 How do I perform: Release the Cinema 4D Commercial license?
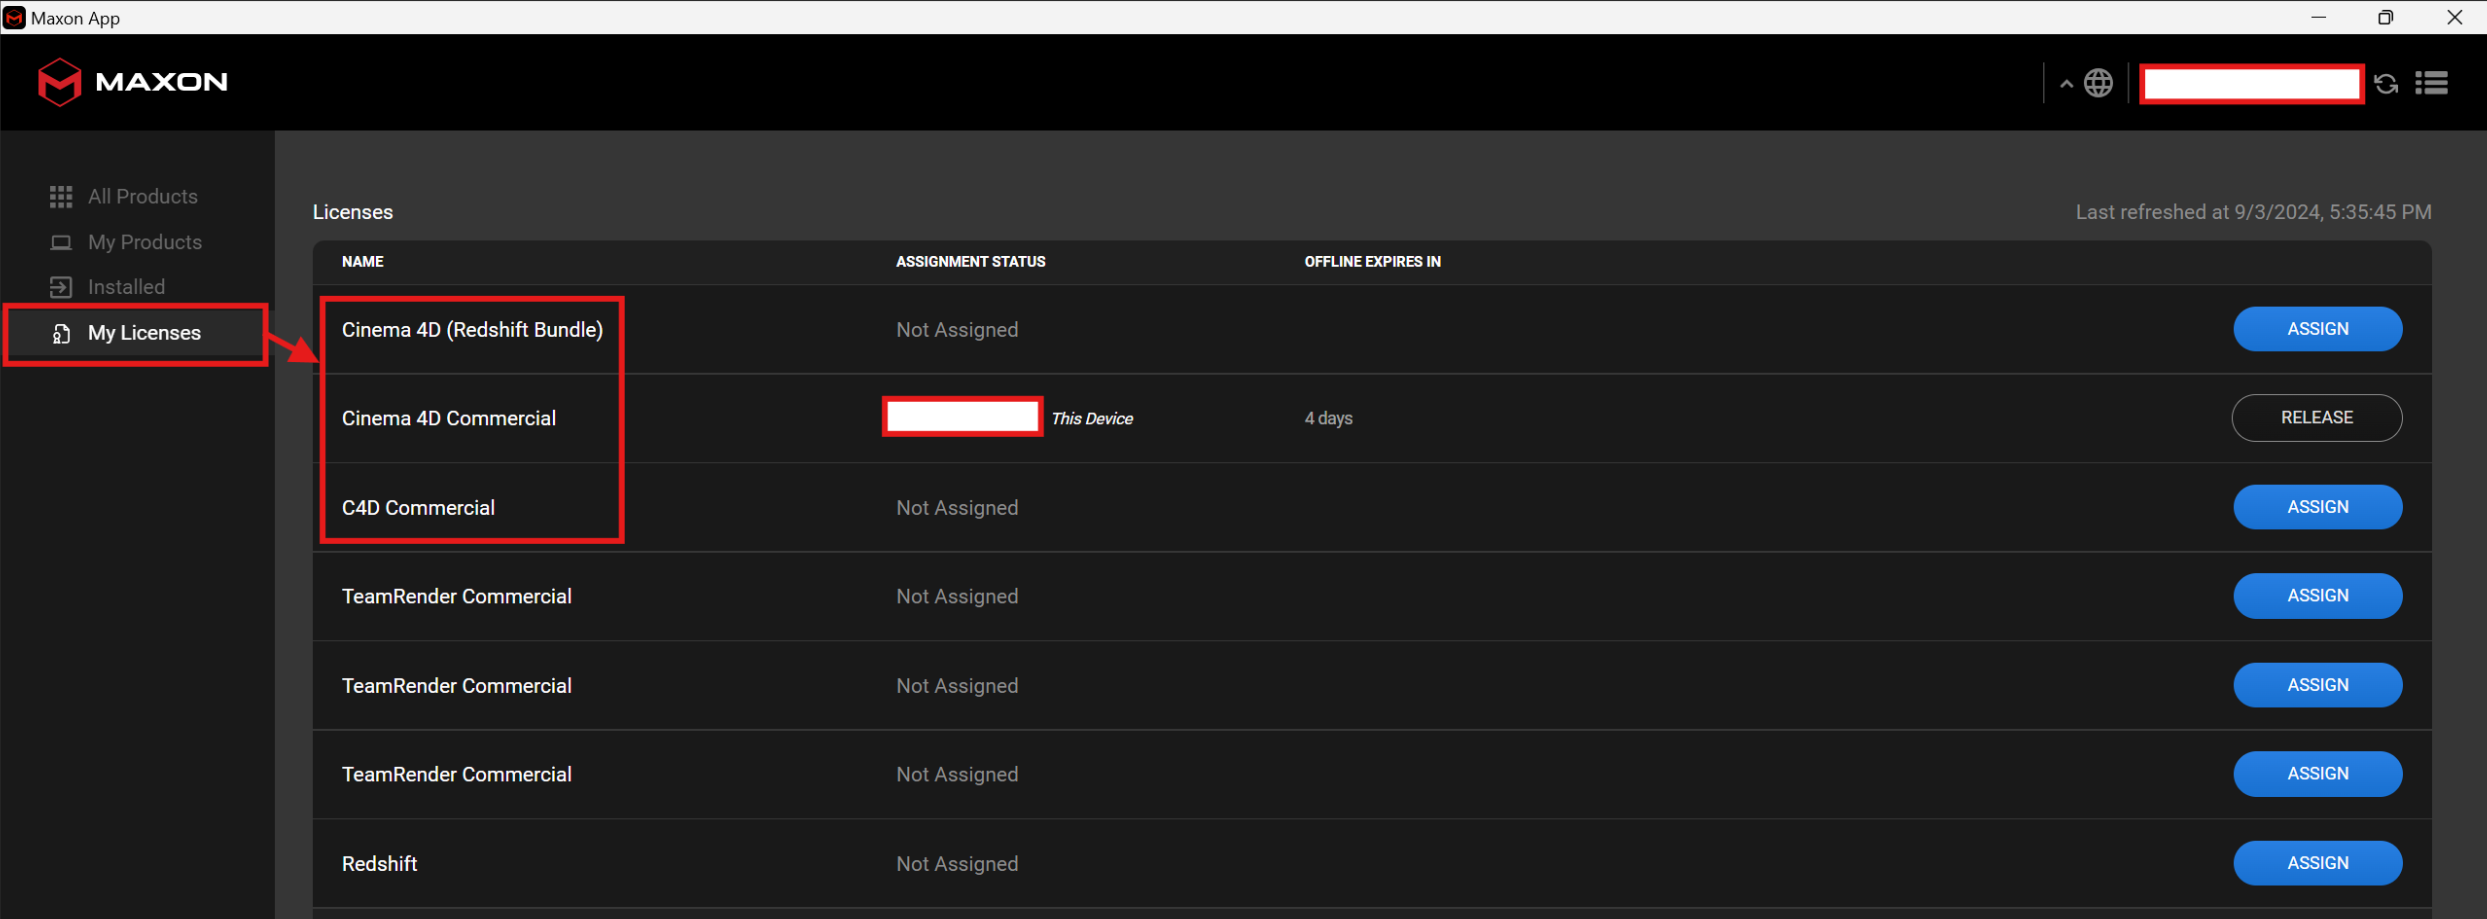coord(2316,418)
